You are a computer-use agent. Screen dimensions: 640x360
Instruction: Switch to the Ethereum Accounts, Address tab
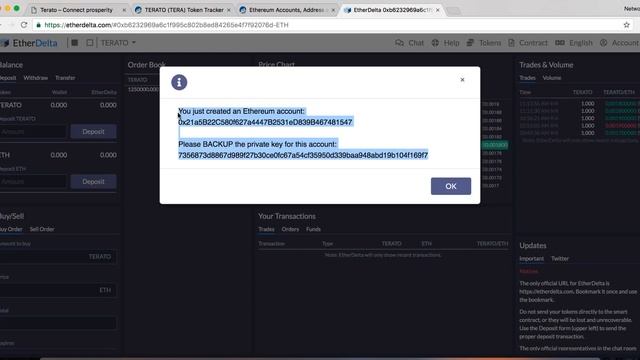[x=287, y=10]
